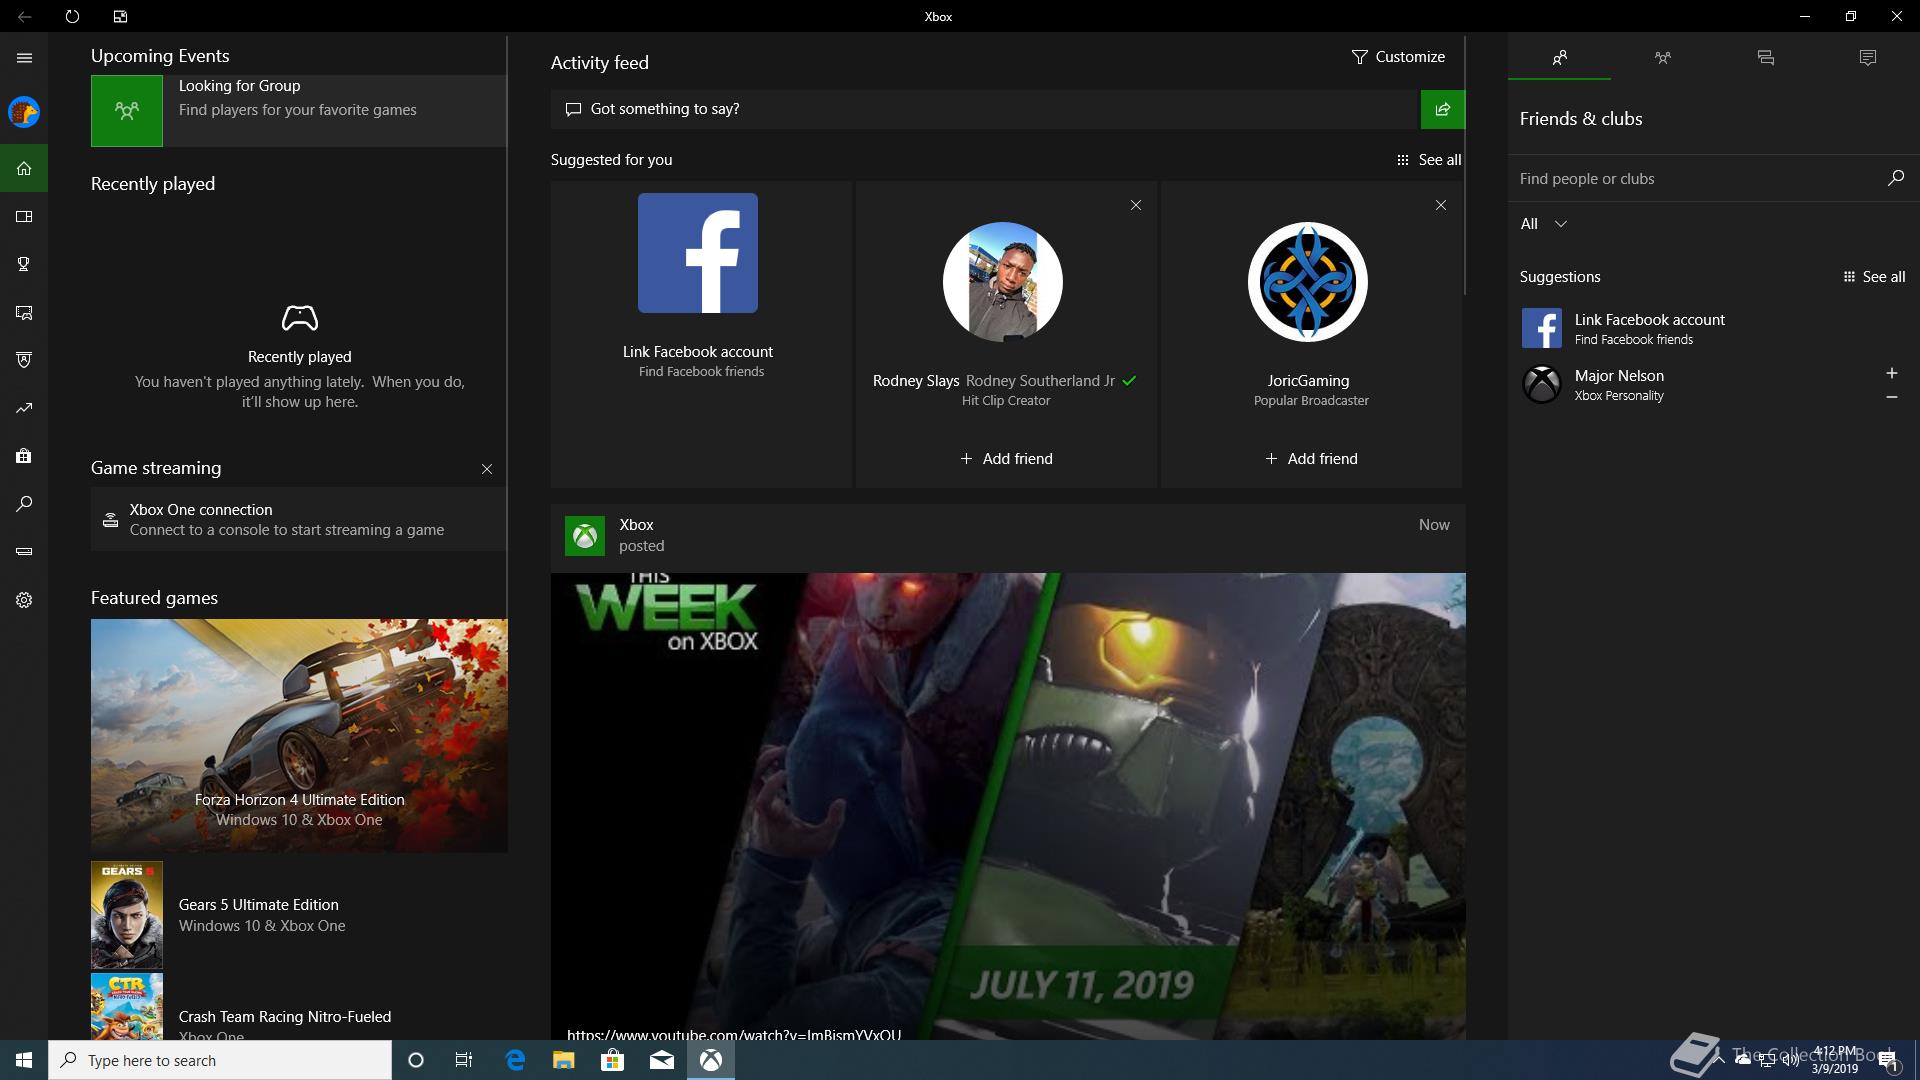Add JoricGaming as a friend
This screenshot has height=1080, width=1920.
coord(1311,459)
